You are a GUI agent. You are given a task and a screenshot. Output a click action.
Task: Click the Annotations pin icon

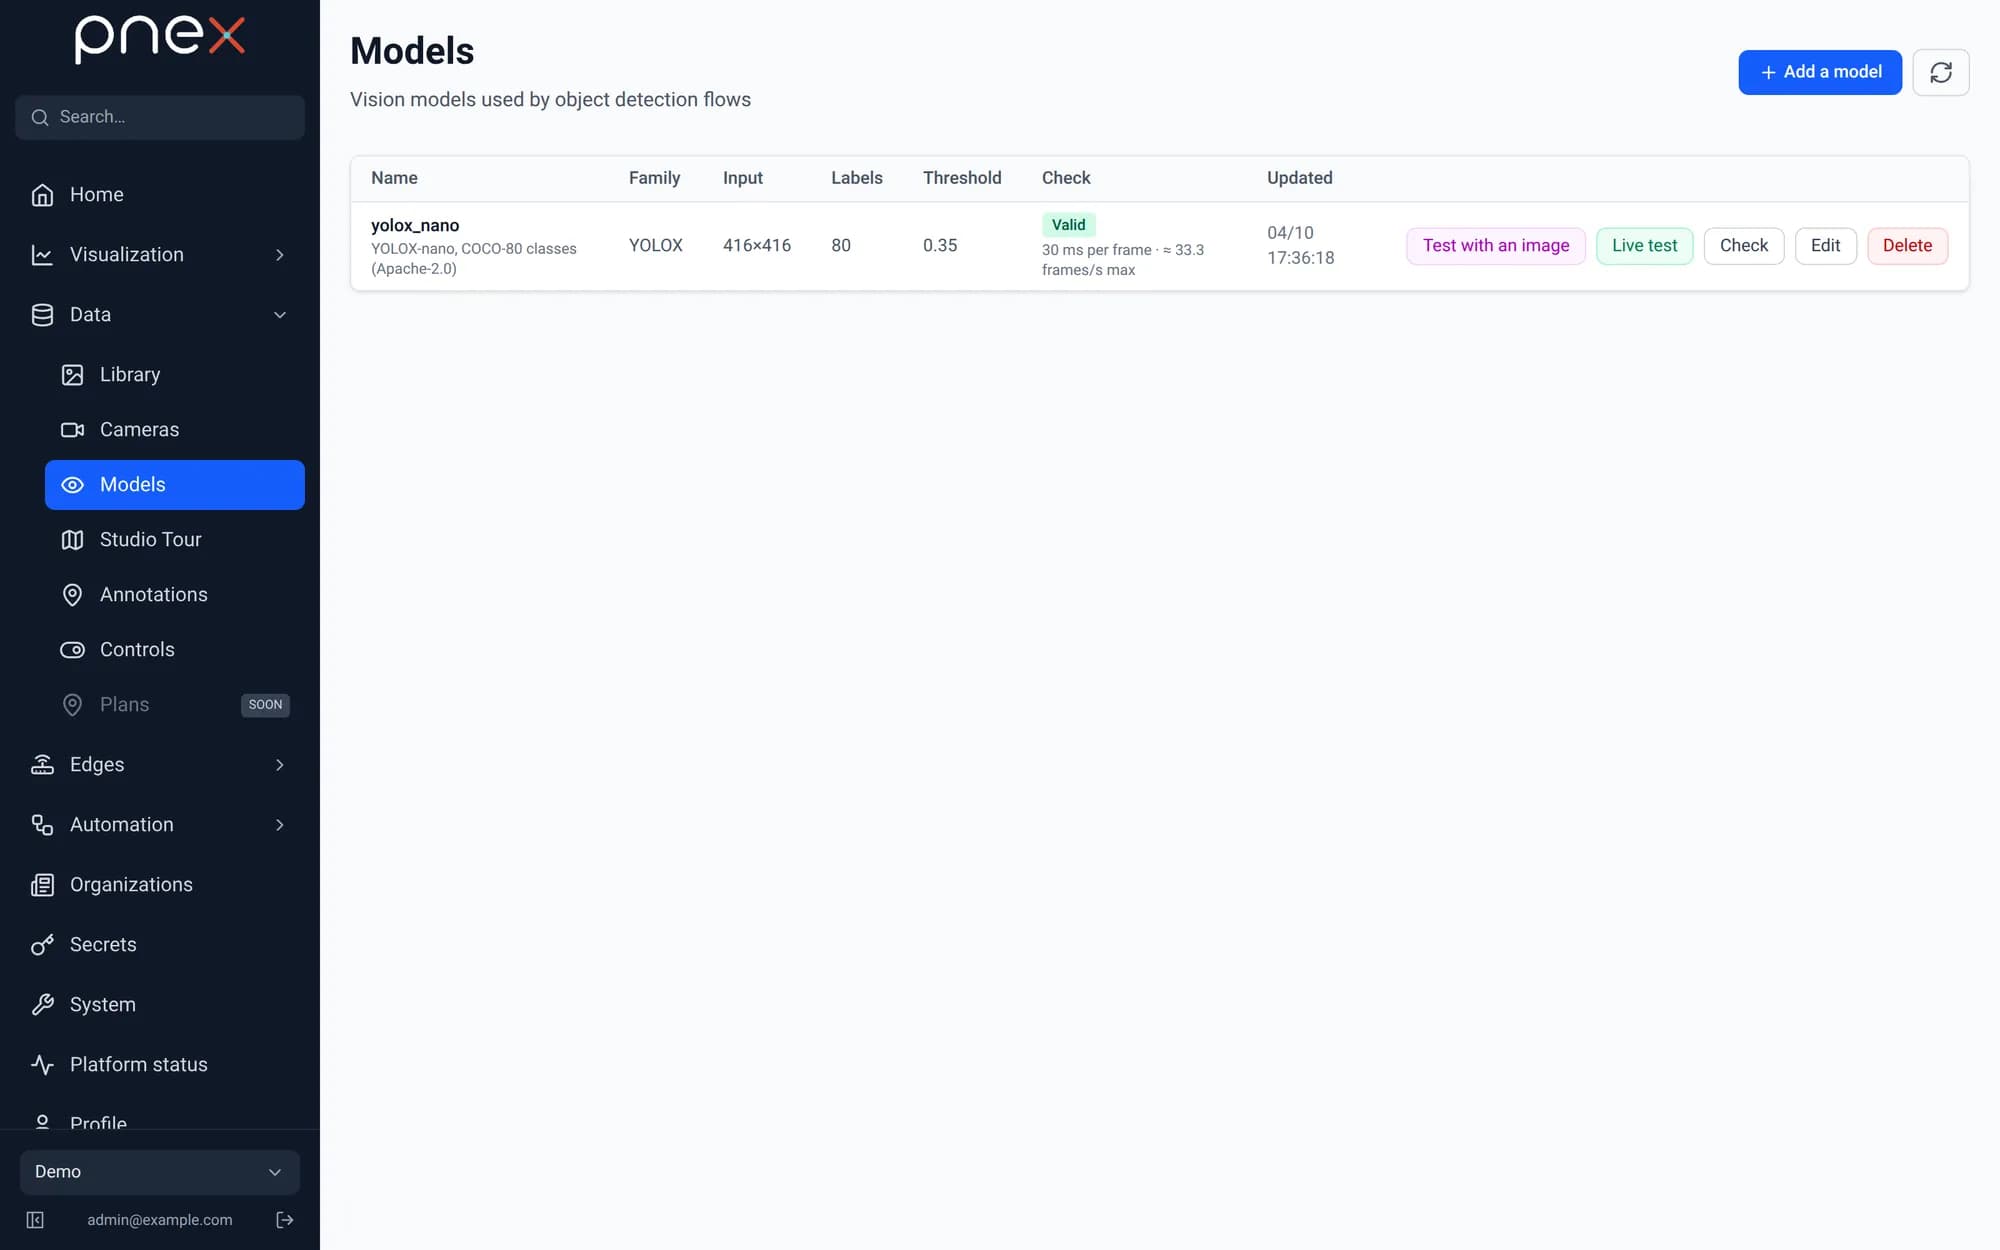click(72, 595)
